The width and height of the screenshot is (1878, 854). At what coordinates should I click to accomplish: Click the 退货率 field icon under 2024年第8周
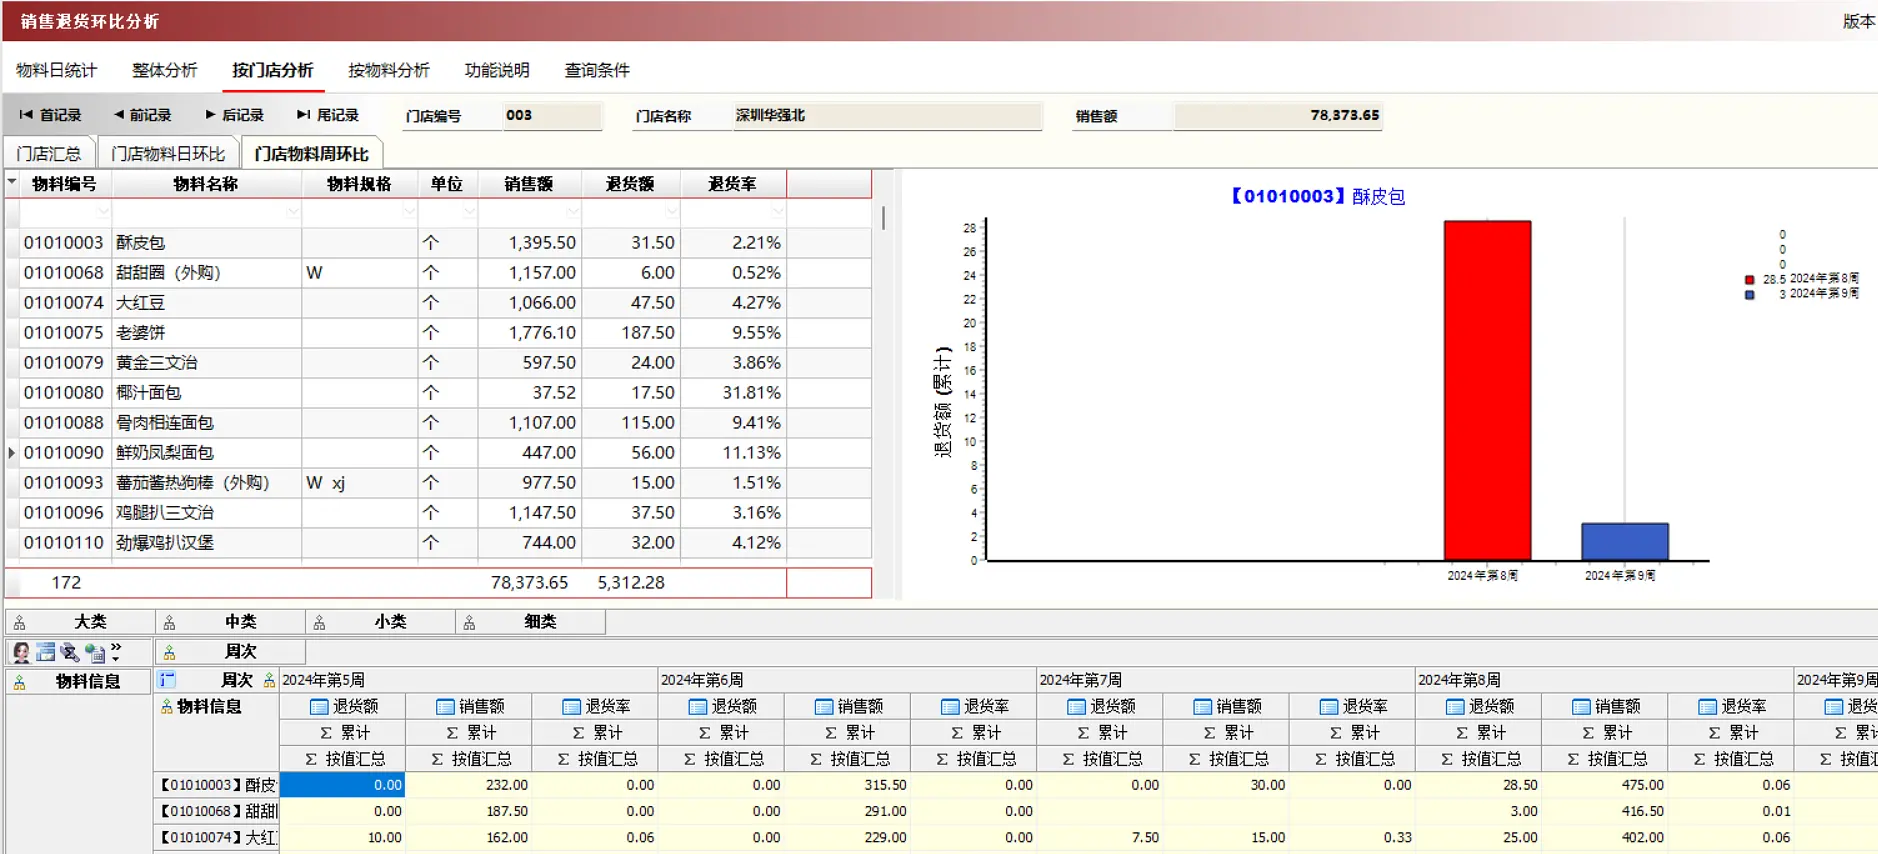click(1707, 707)
